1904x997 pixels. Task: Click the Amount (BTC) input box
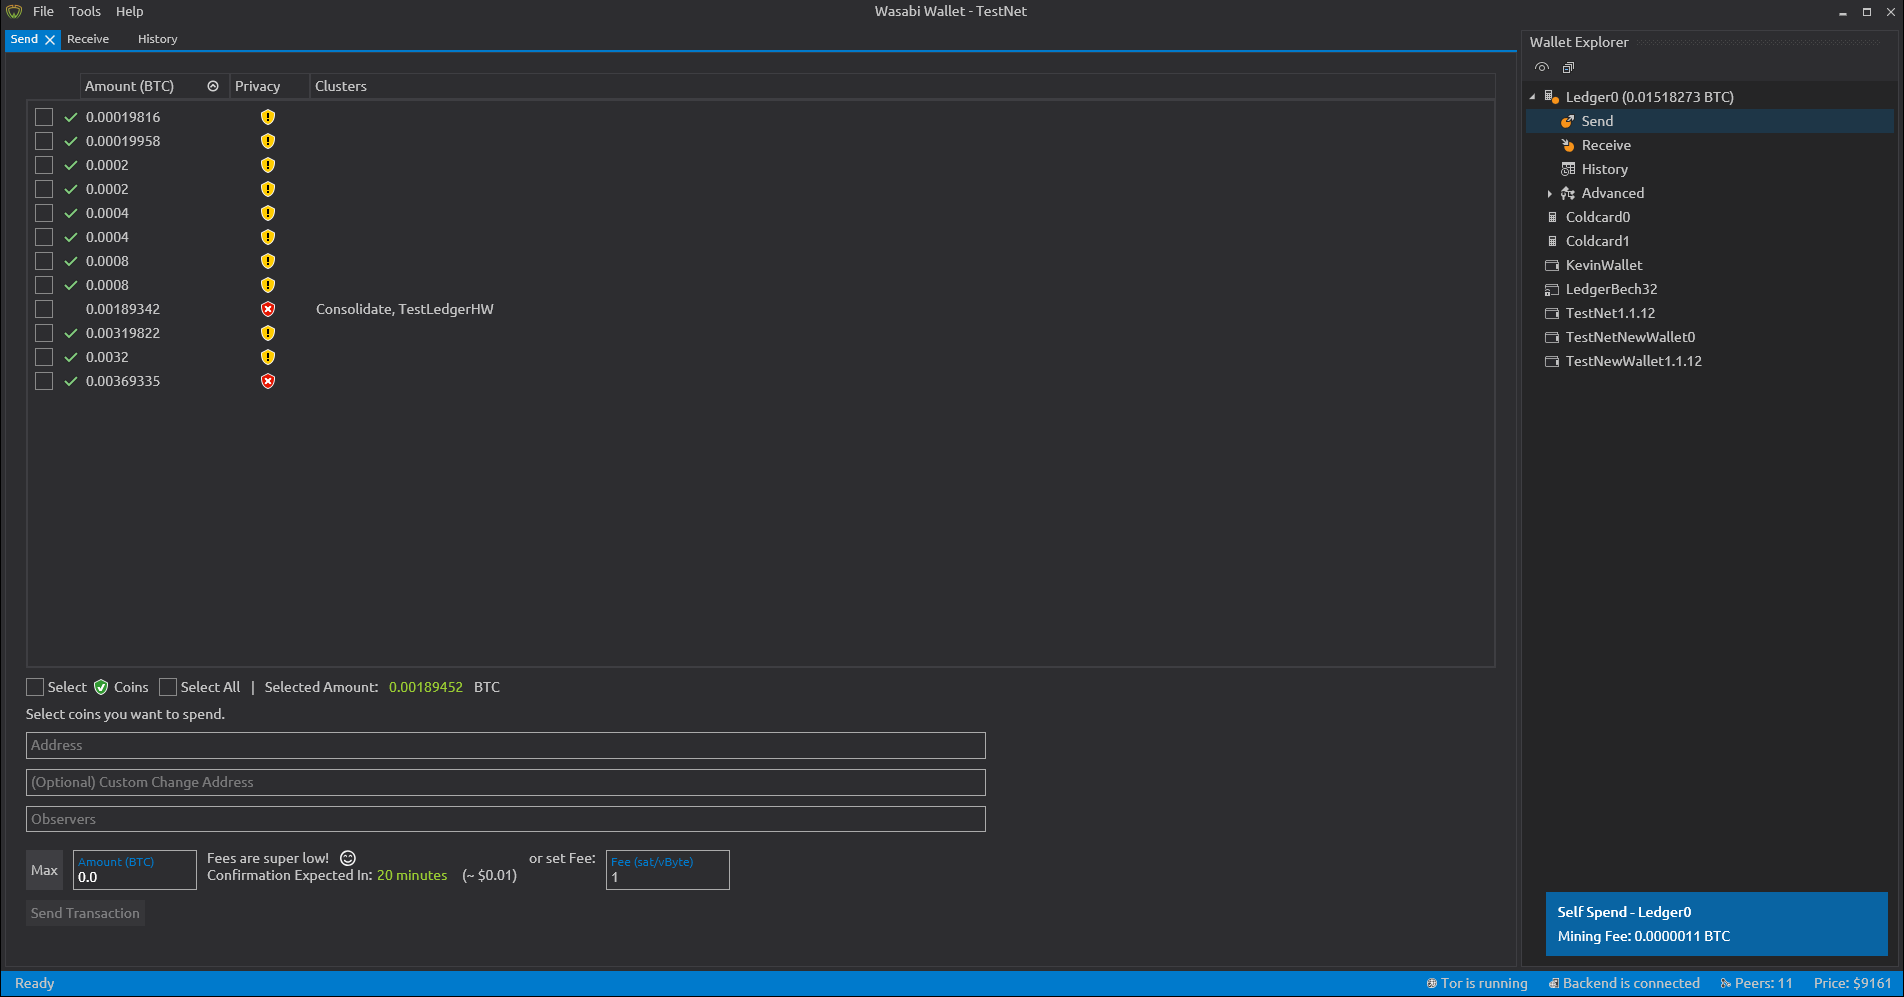(x=135, y=870)
